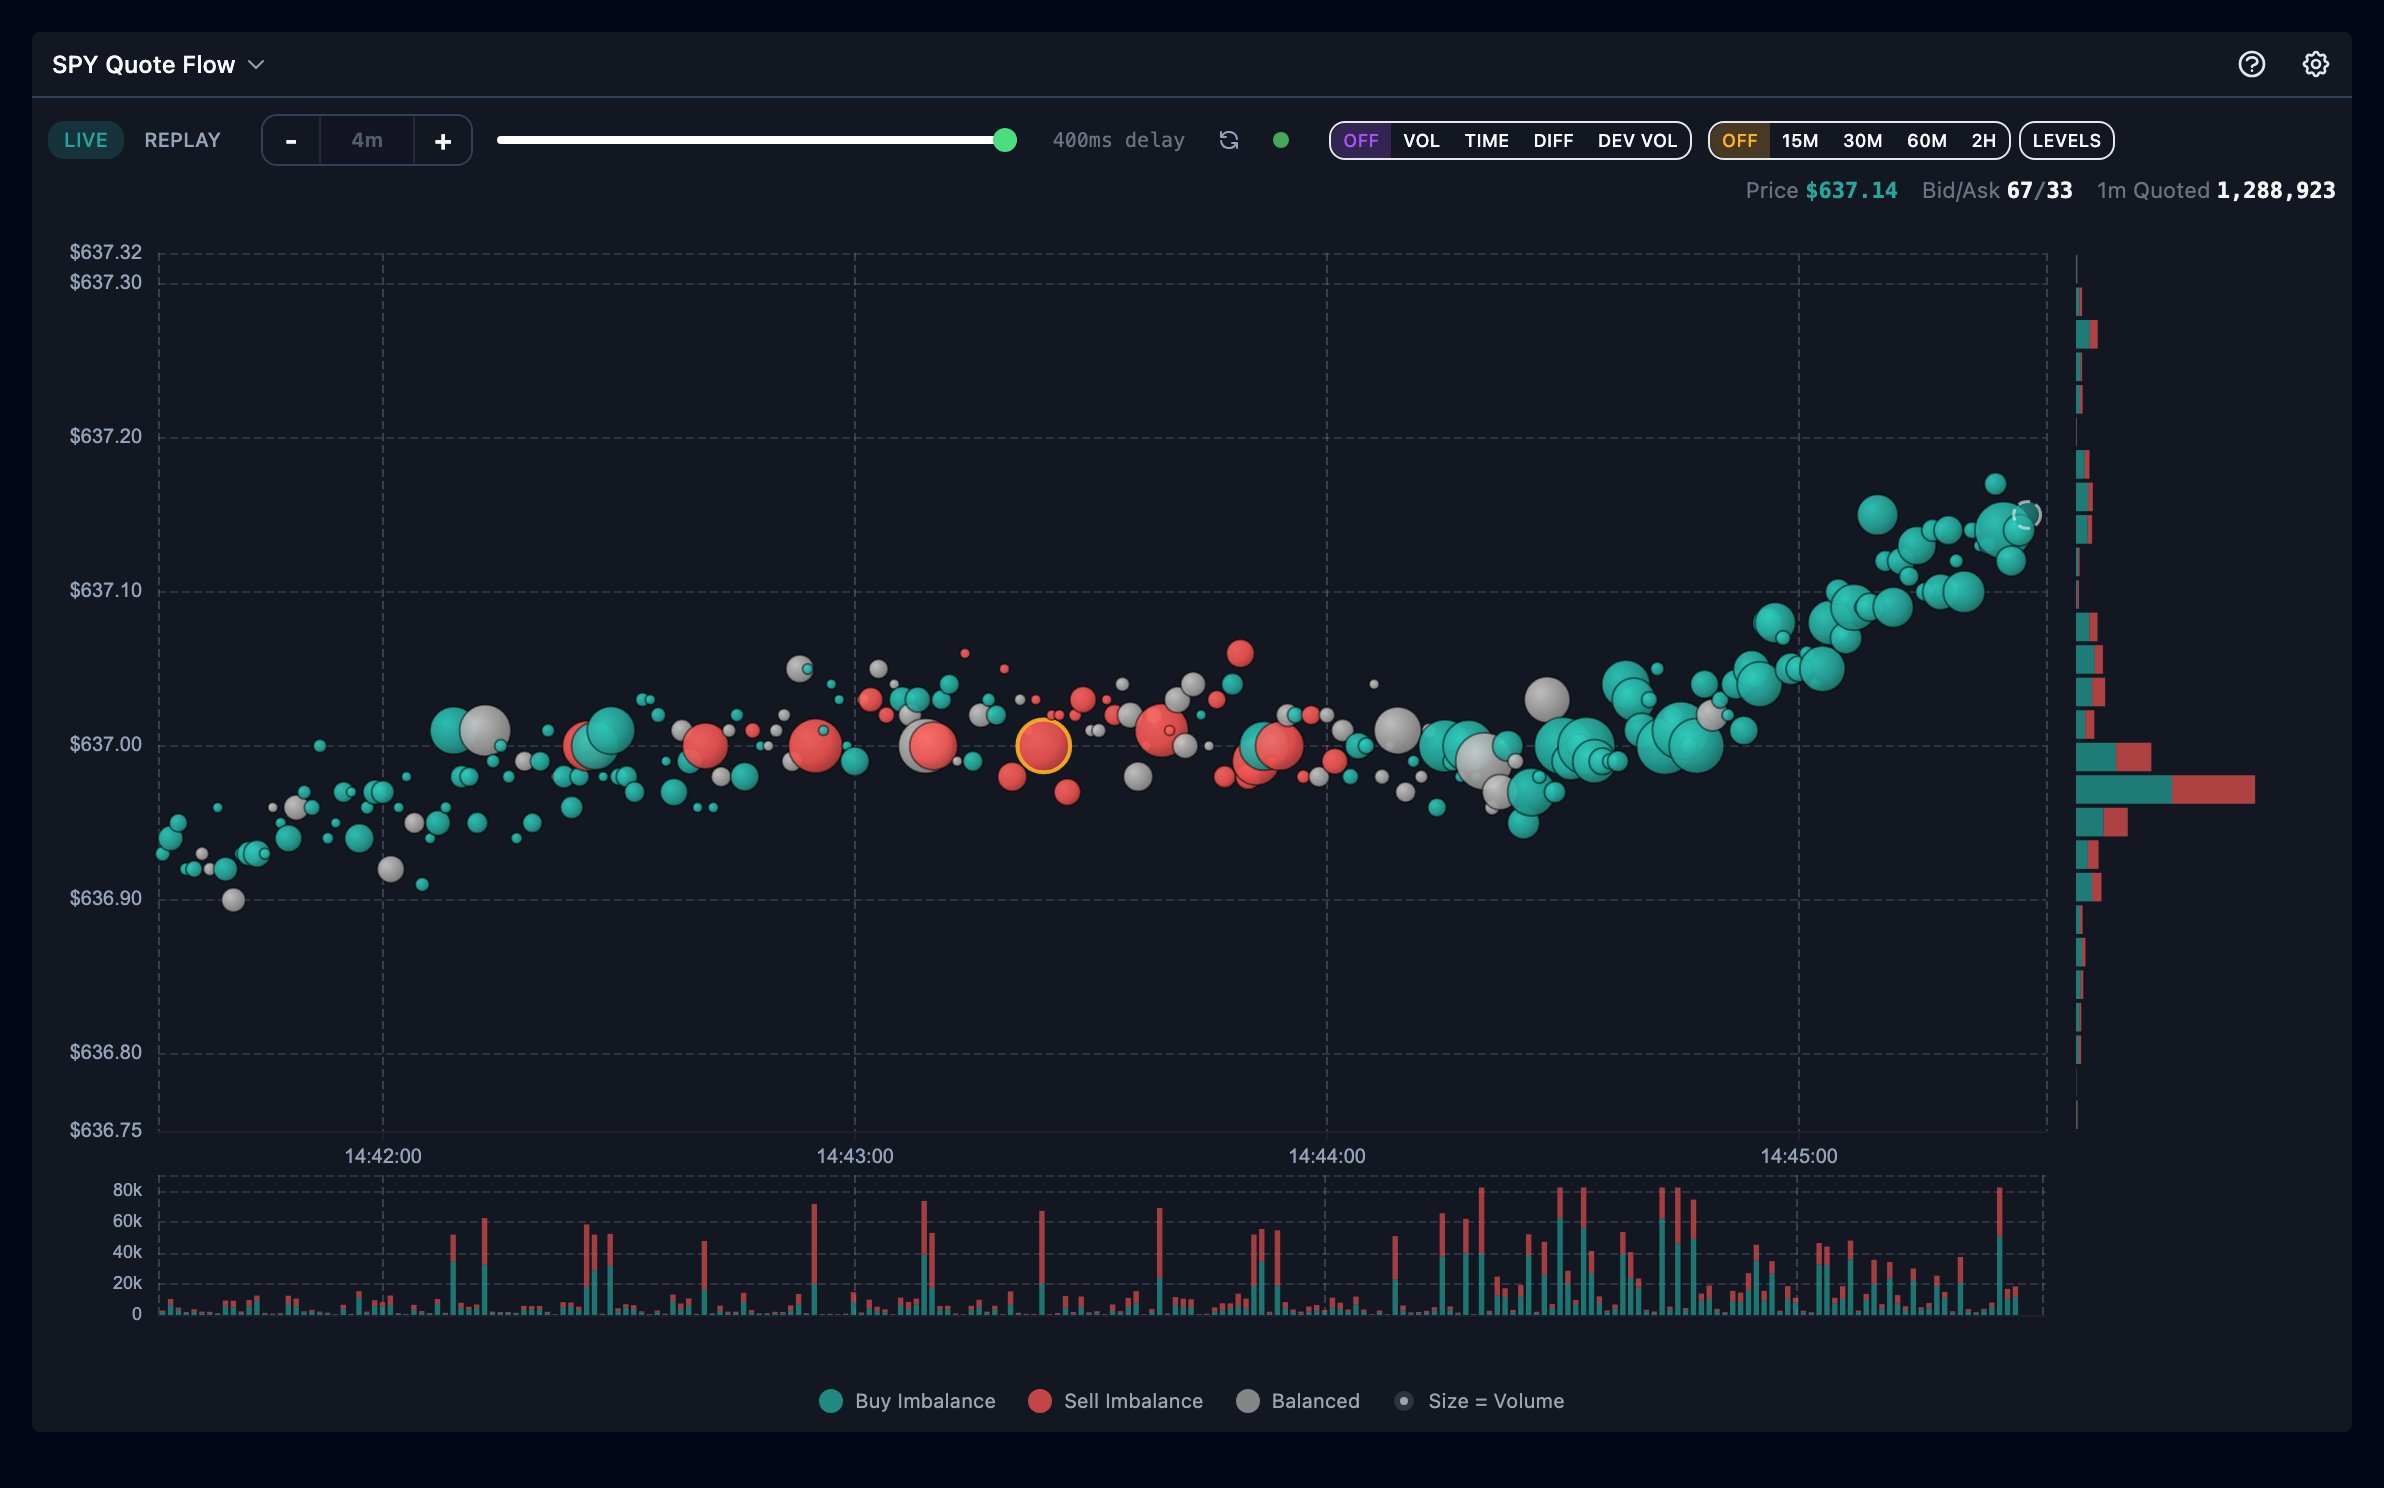Toggle Buy Imbalance legend item
2384x1488 pixels.
pos(907,1401)
